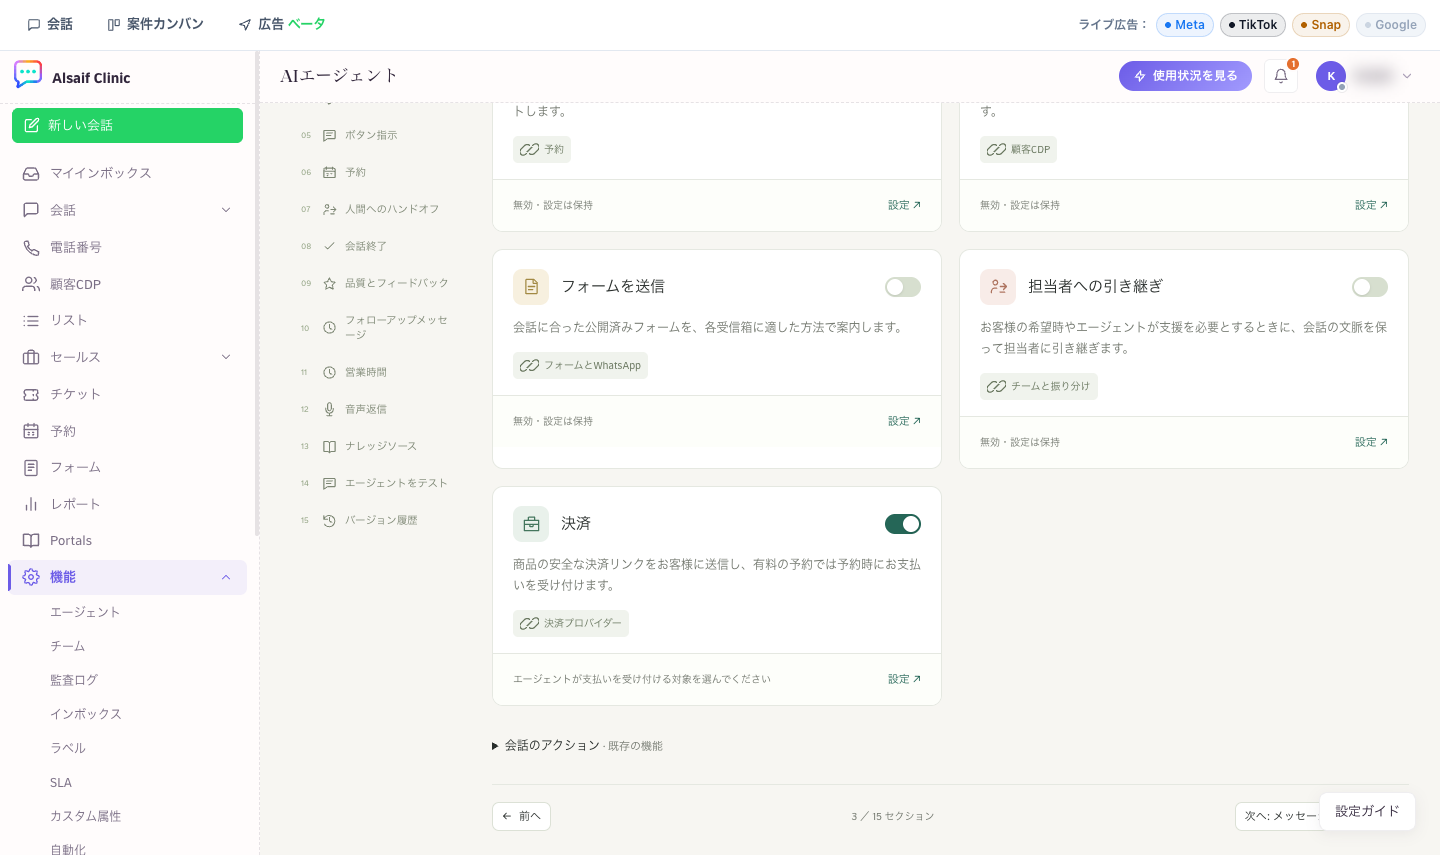Select エージェント under 機能
The width and height of the screenshot is (1440, 855).
point(85,612)
